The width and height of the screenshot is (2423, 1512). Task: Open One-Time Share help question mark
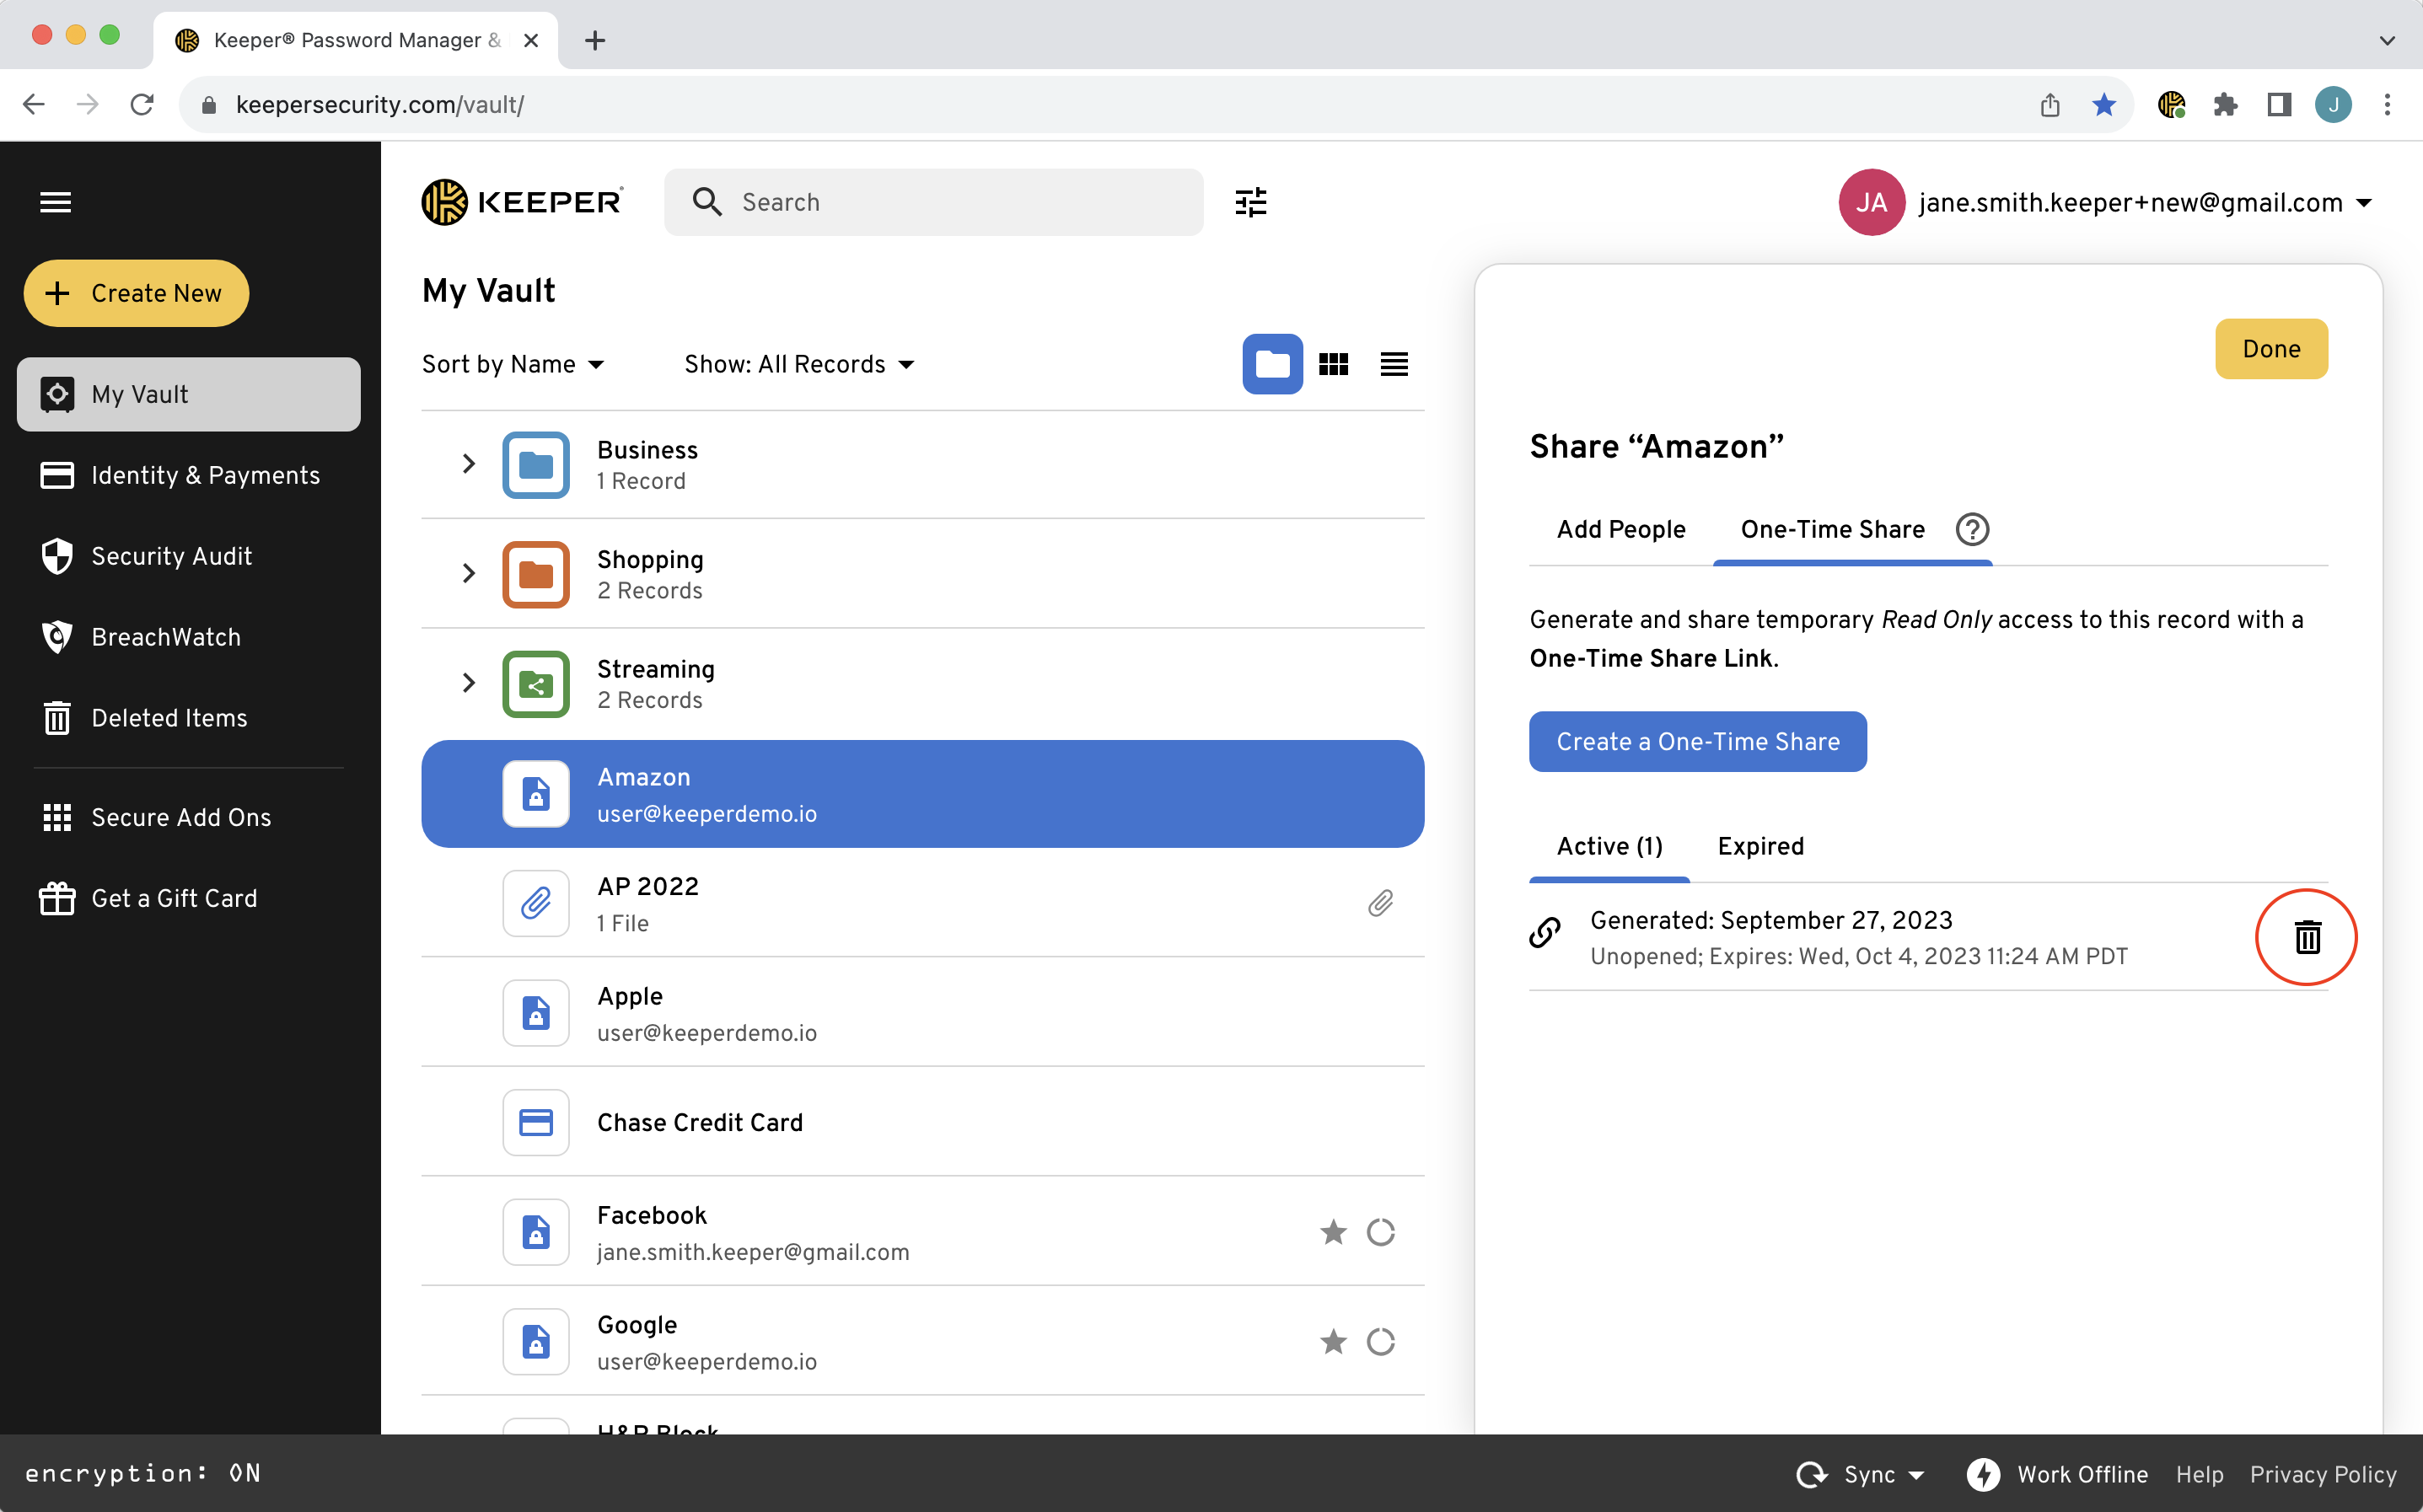1972,529
